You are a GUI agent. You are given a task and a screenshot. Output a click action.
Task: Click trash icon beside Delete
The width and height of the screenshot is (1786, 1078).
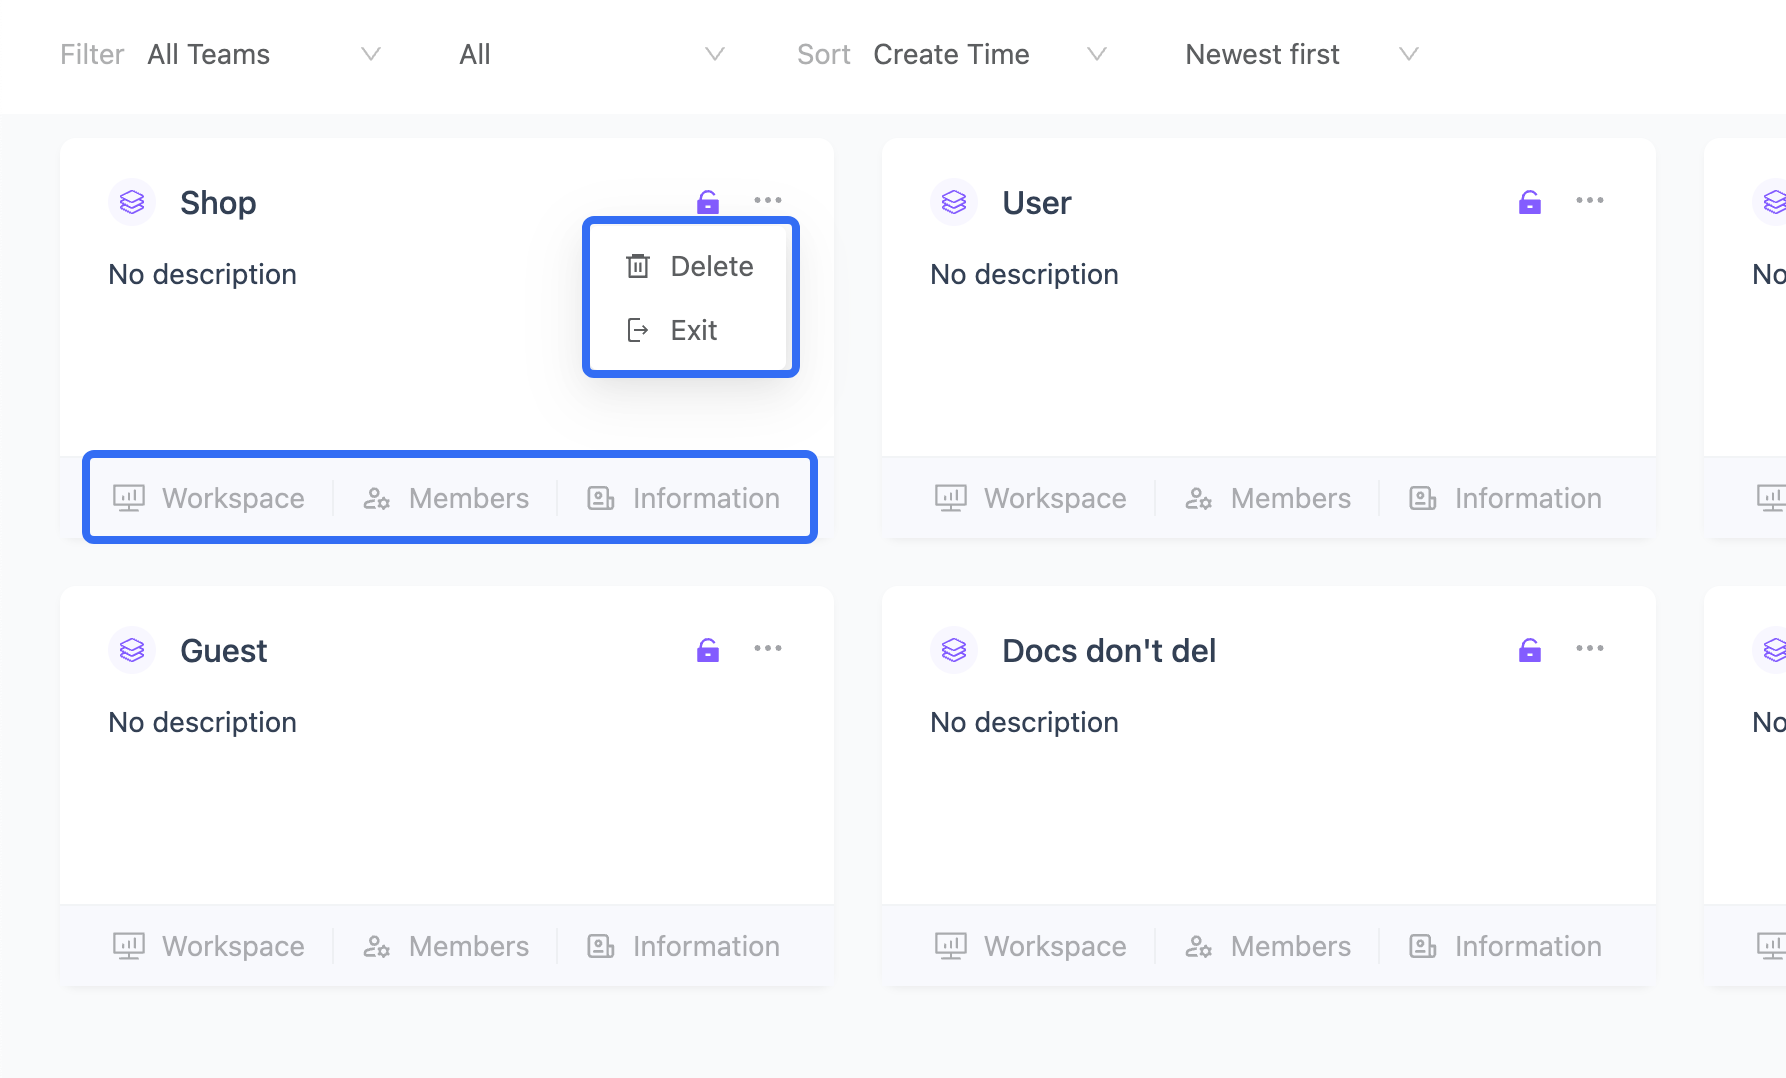tap(638, 266)
